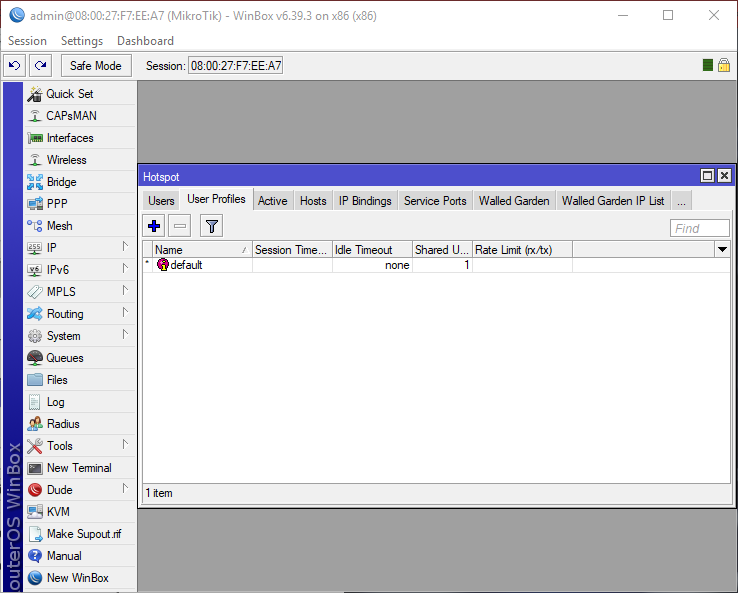Open the IPv6 menu item
Image resolution: width=738 pixels, height=593 pixels.
pyautogui.click(x=80, y=270)
